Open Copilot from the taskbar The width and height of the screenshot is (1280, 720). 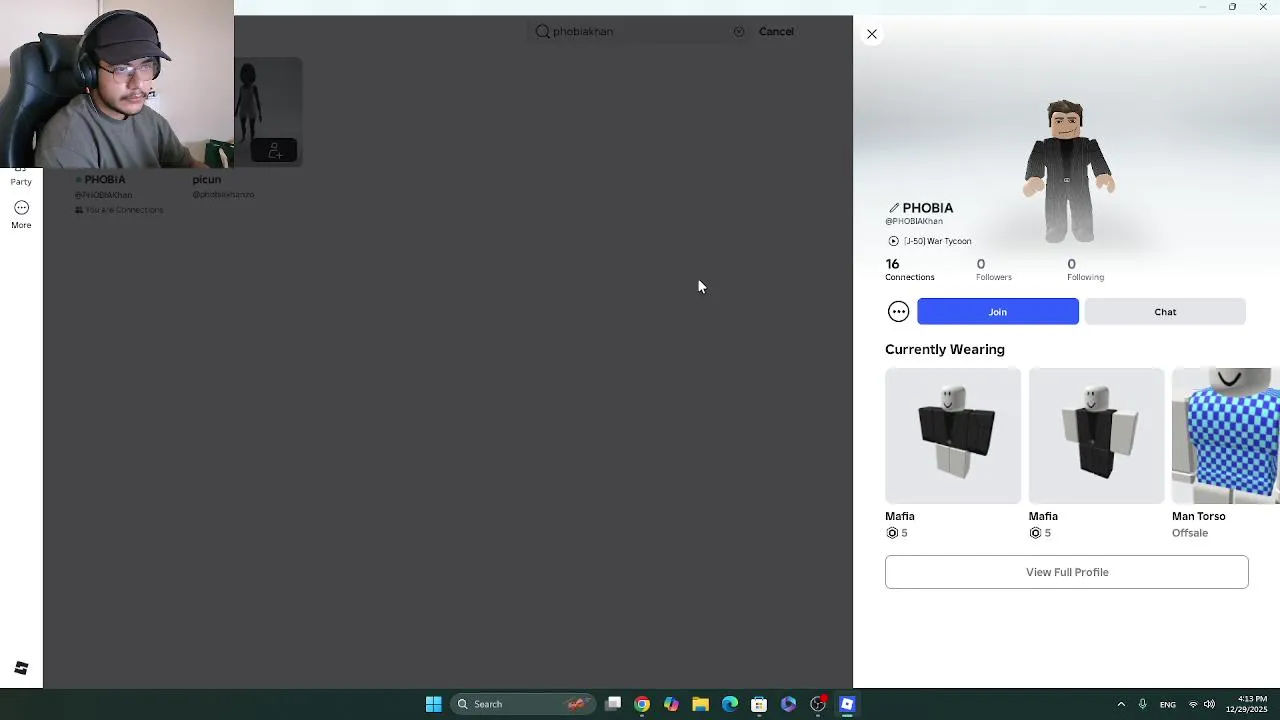[671, 704]
